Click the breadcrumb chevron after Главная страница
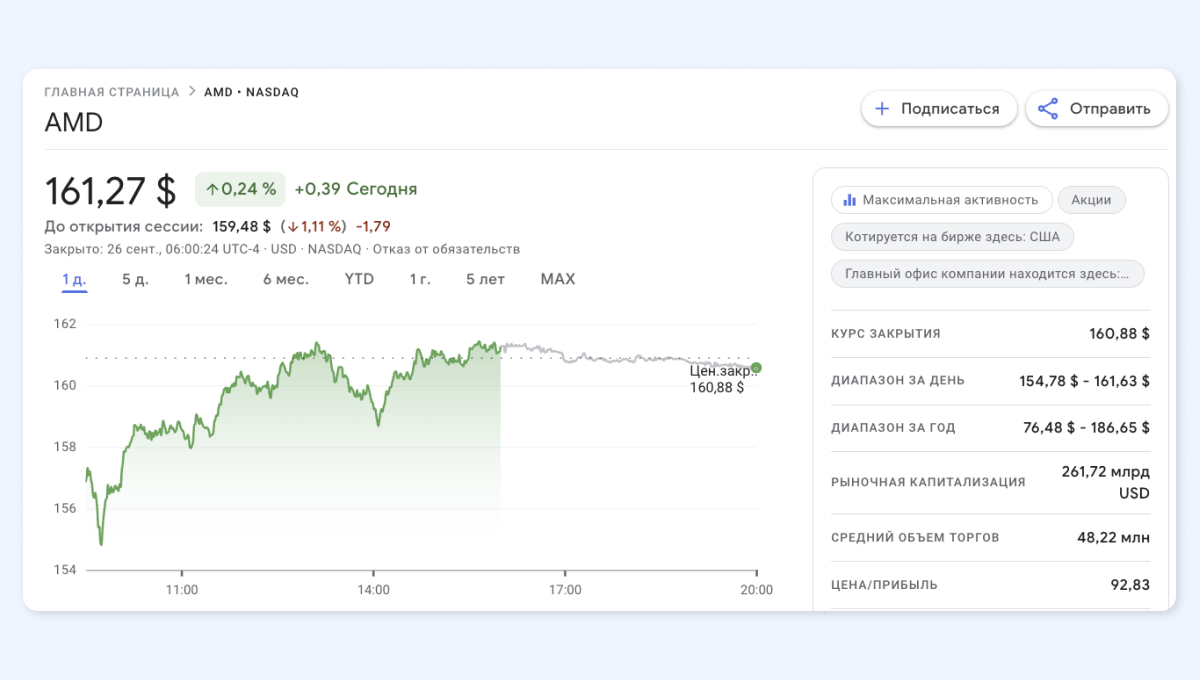Image resolution: width=1200 pixels, height=680 pixels. pos(191,92)
